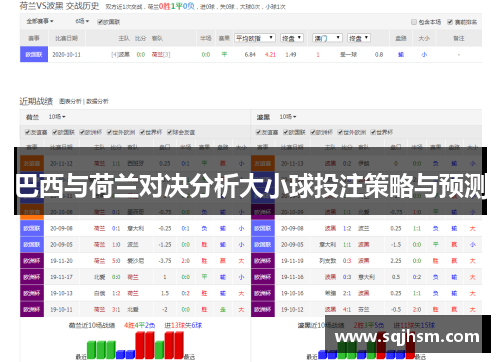Open 荷兰 team link in 2020-10-11 row
Viewport: 500px width, 362px height.
(157, 55)
